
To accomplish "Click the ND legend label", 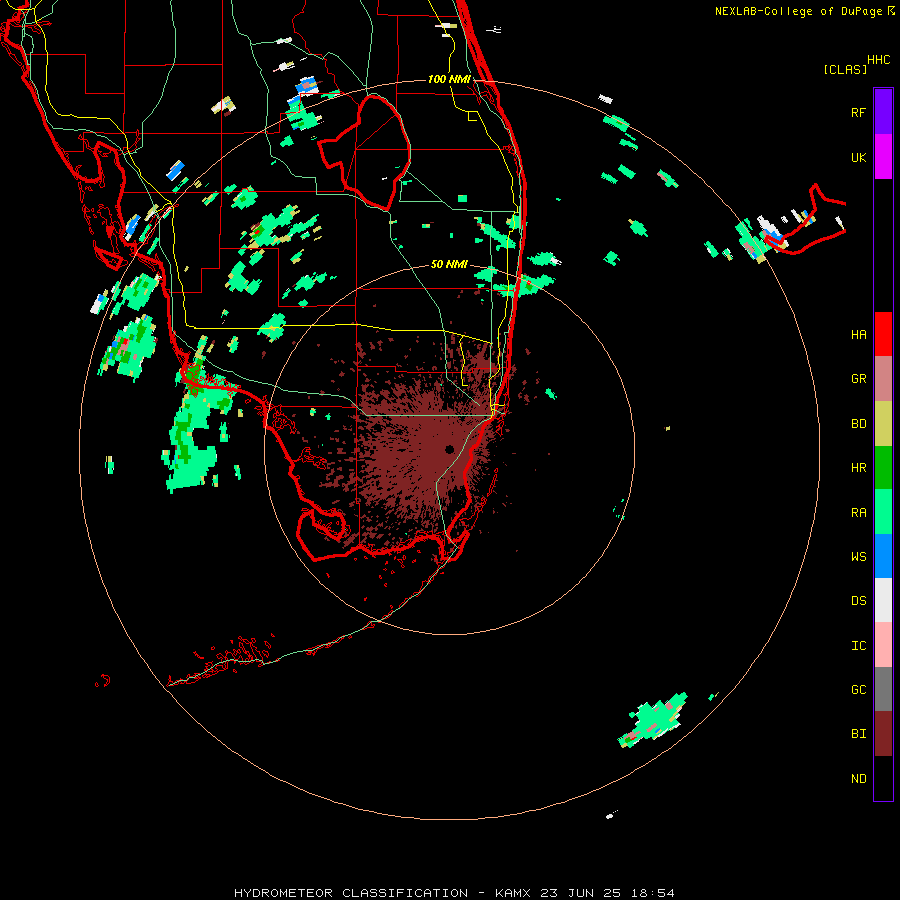I will click(858, 778).
